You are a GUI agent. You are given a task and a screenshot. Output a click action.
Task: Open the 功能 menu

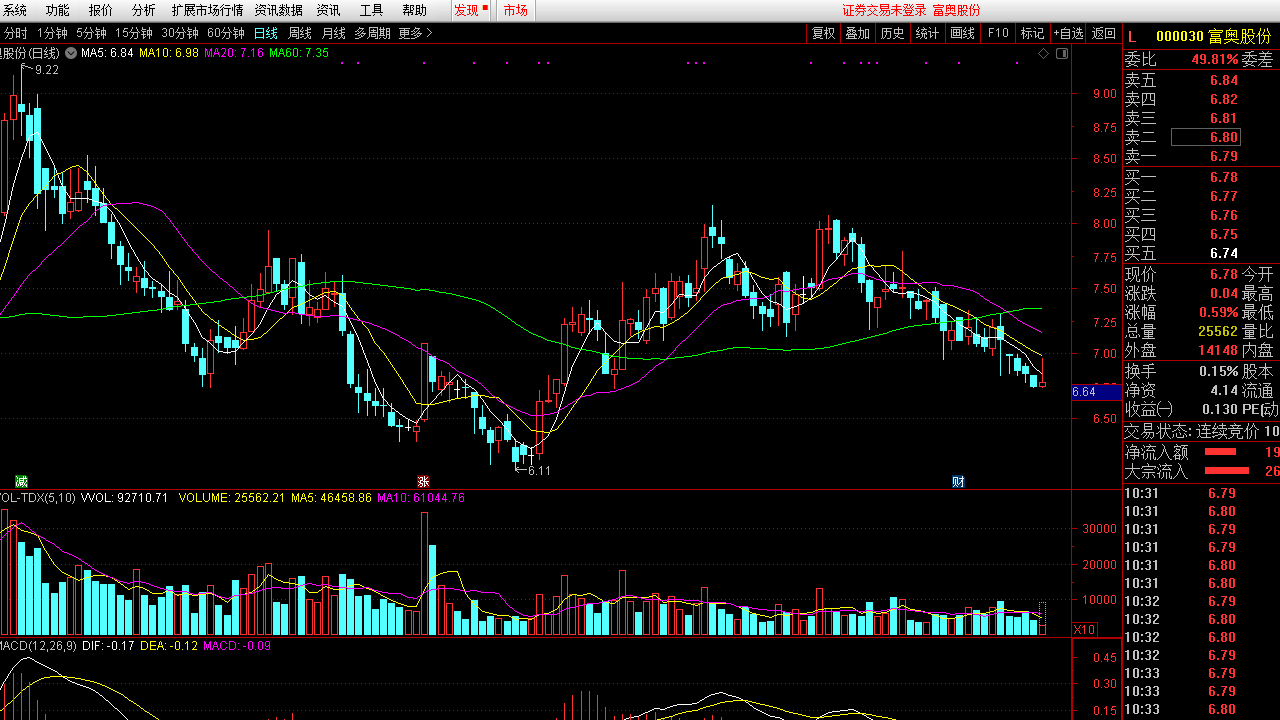(58, 10)
